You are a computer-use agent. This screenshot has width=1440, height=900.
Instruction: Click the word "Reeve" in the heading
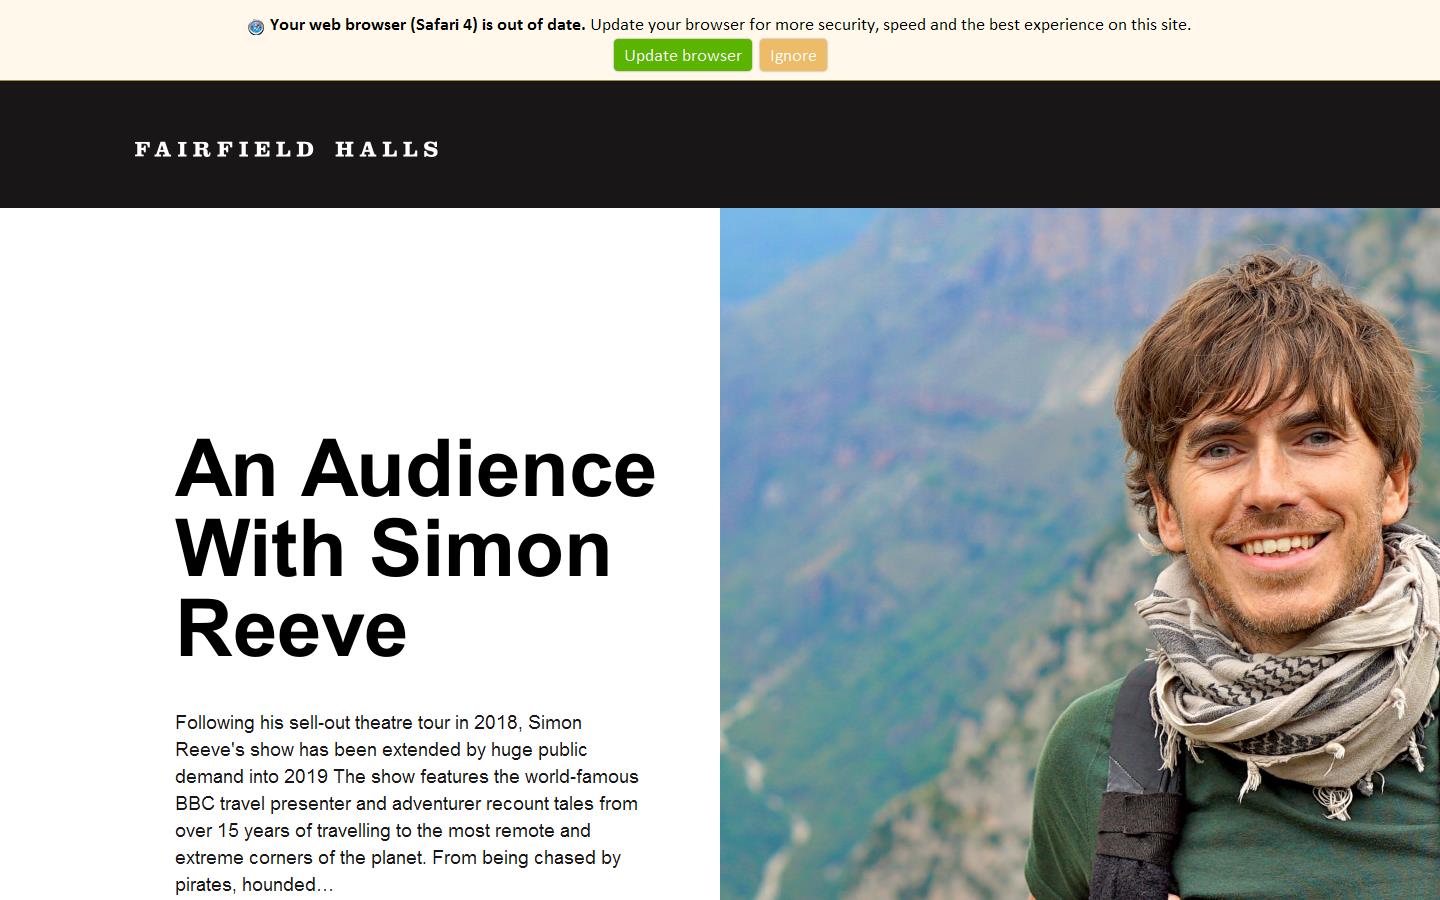point(291,628)
